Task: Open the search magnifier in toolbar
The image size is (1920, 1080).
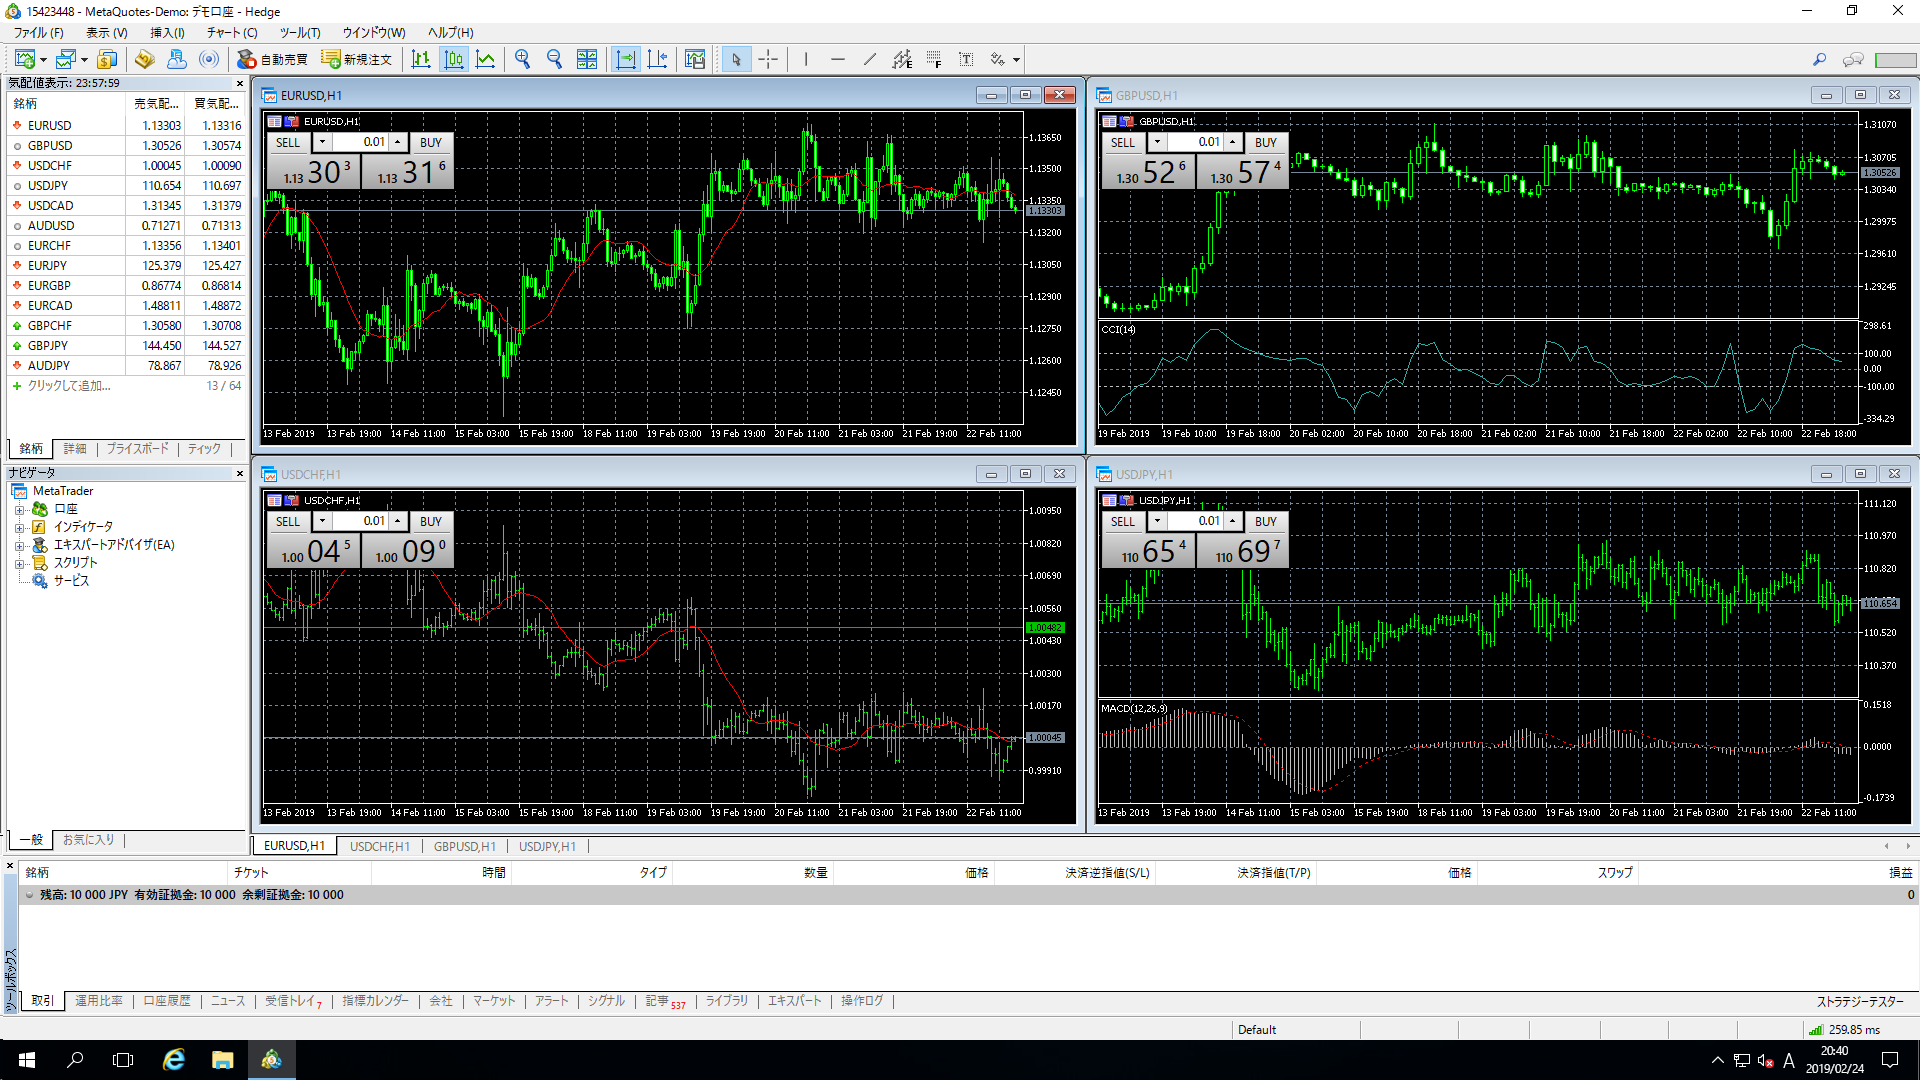Action: point(1819,60)
